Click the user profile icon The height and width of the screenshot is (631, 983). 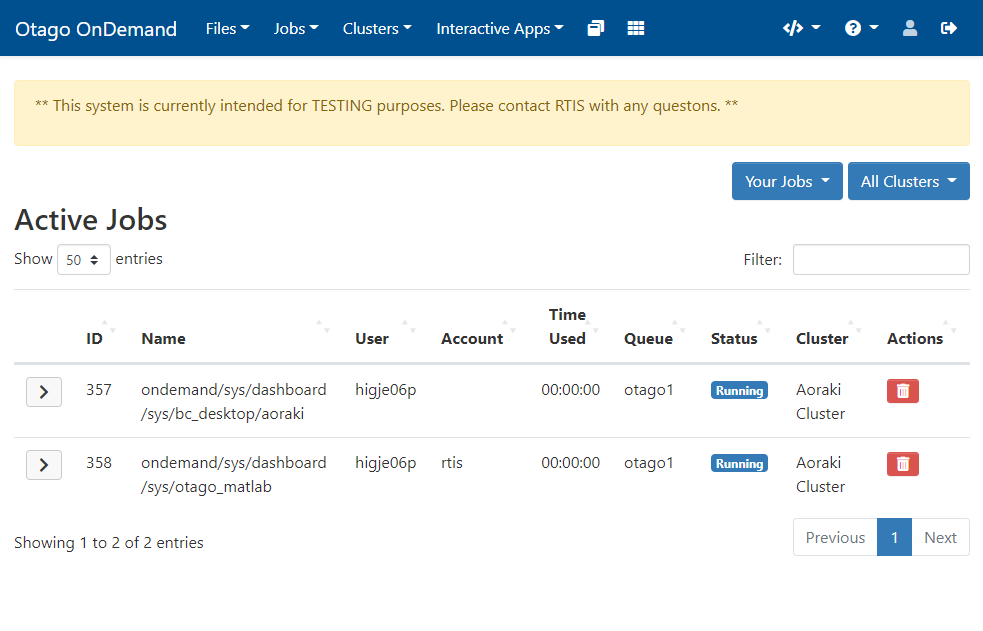[x=910, y=28]
